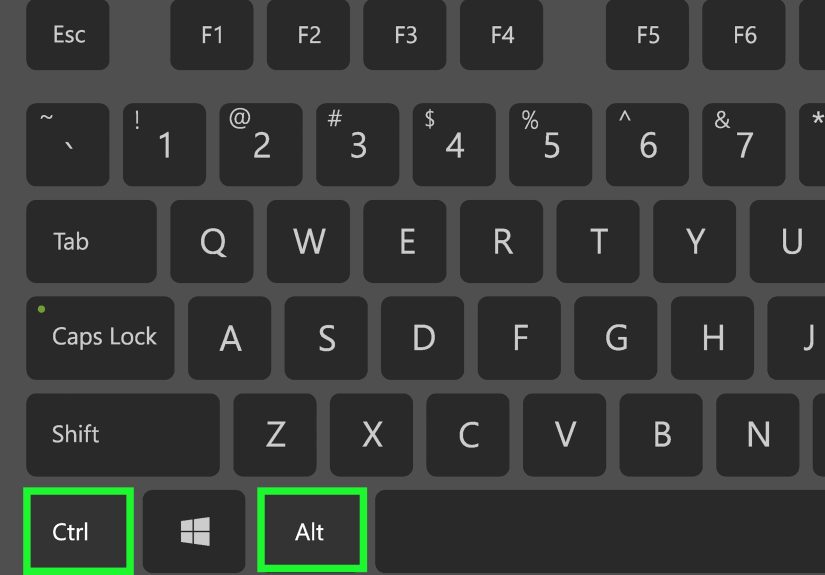Click the letter S key
The width and height of the screenshot is (825, 575).
point(326,338)
